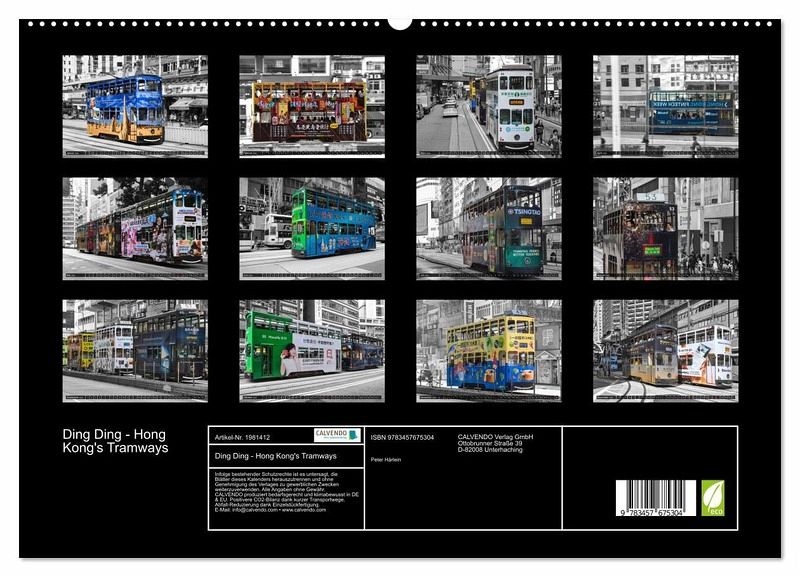
Task: Click the ISBN barcode graphic
Action: (x=655, y=498)
